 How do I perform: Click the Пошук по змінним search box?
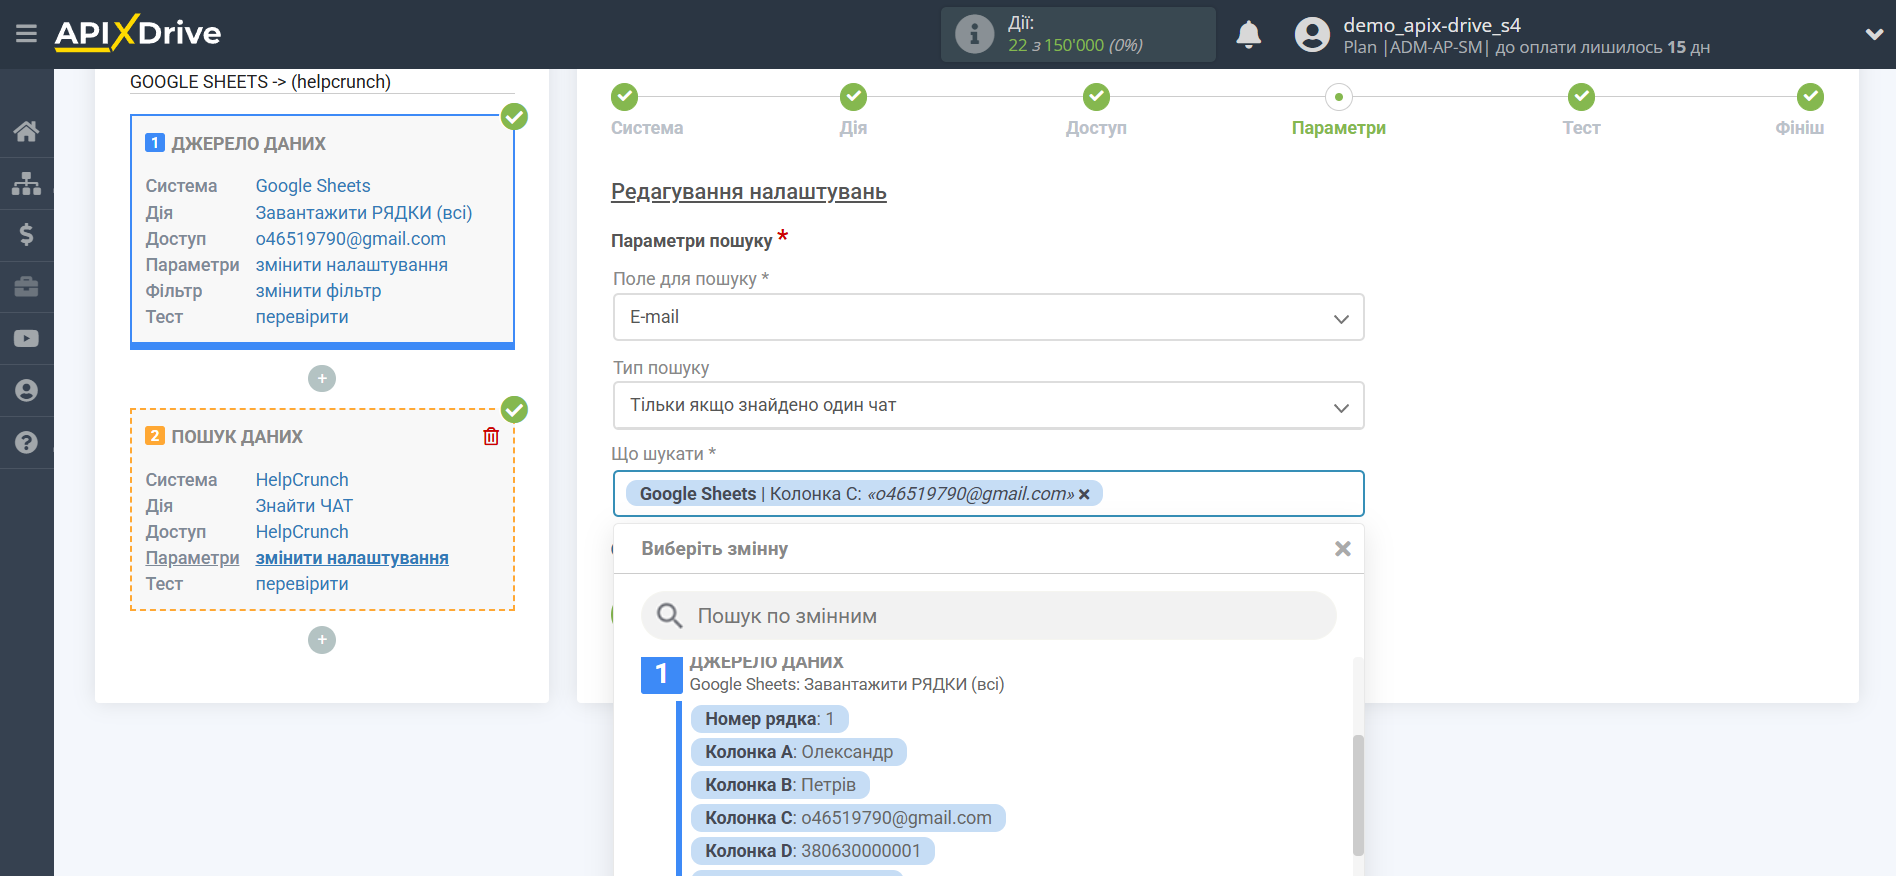click(x=988, y=616)
